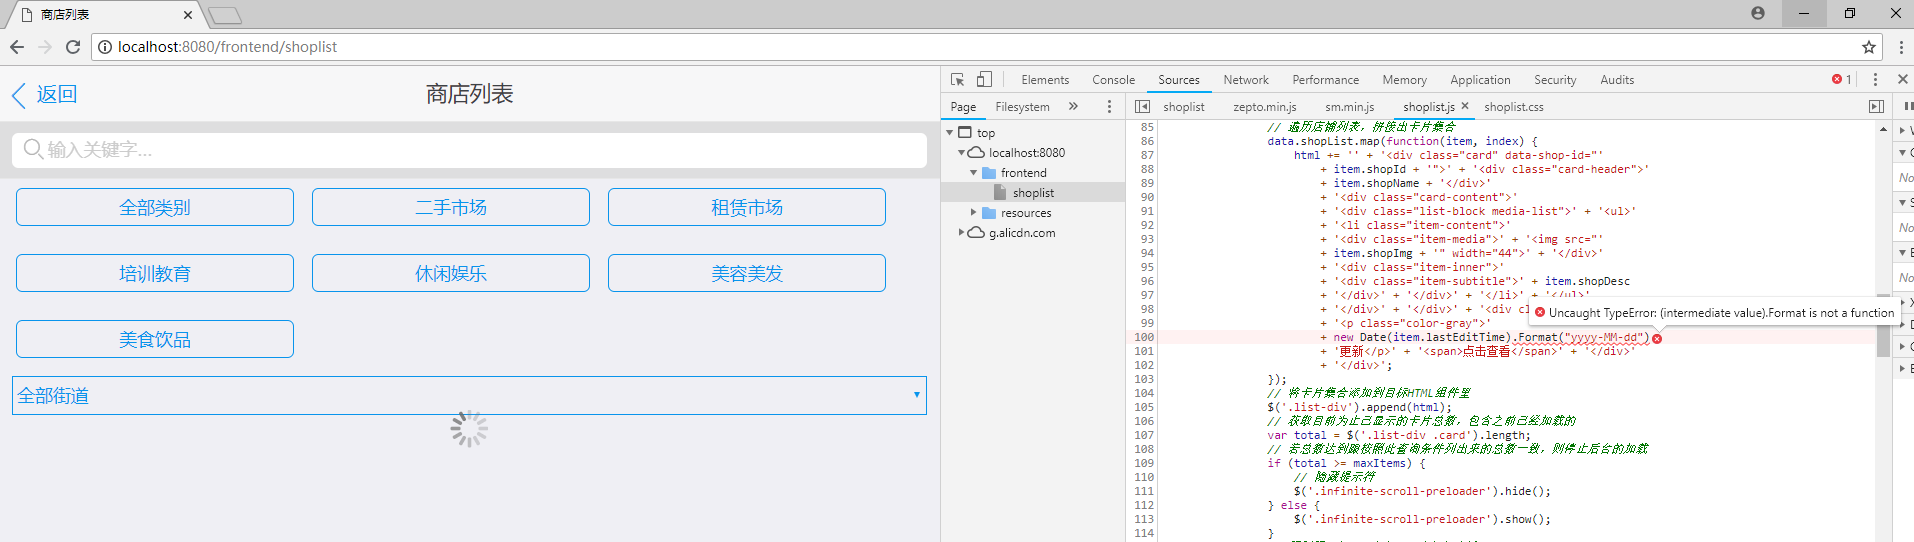Click the frontend folder icon in file tree
The height and width of the screenshot is (542, 1914).
tap(989, 173)
